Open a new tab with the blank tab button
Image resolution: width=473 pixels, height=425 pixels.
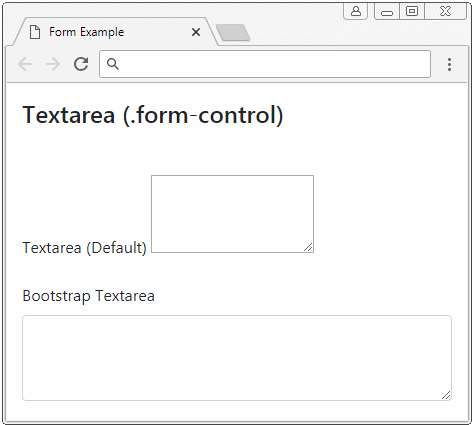(233, 33)
